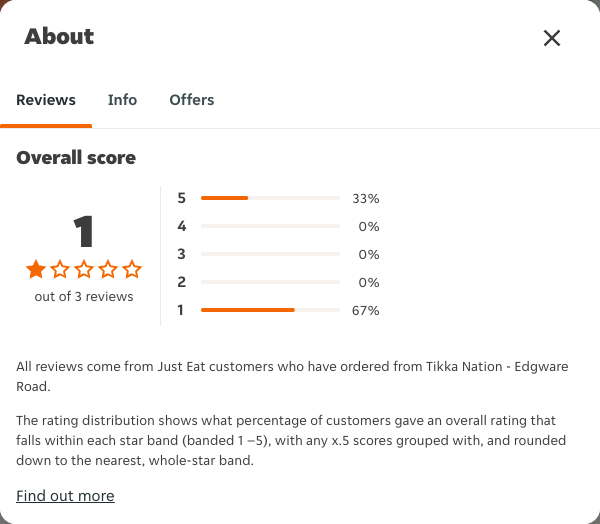The image size is (600, 524).
Task: Select the 5-star rating bar
Action: click(270, 198)
